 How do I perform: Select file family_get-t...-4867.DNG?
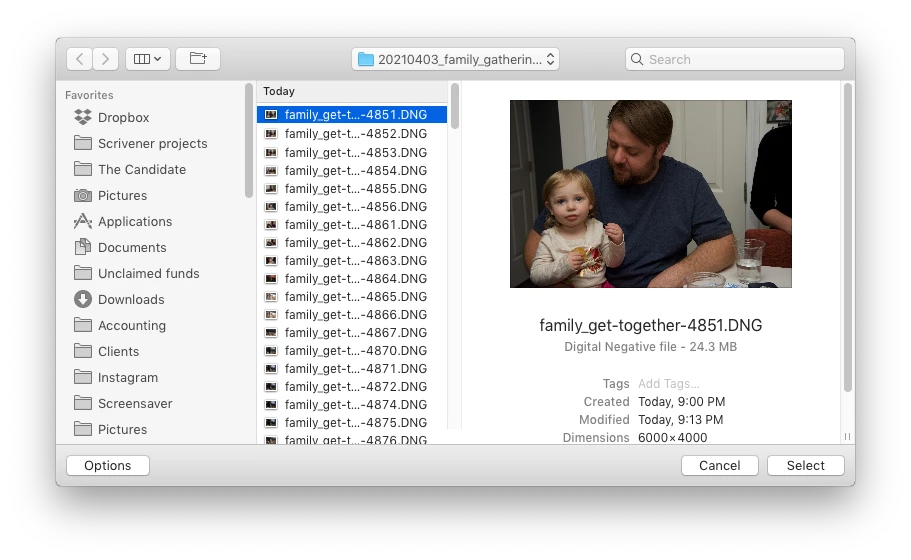coord(352,333)
